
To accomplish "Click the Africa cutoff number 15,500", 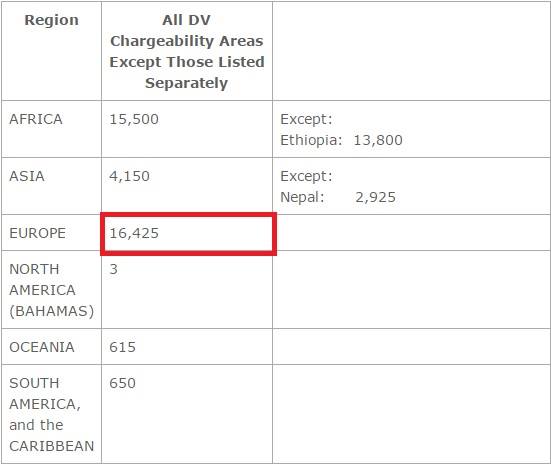I will tap(134, 119).
